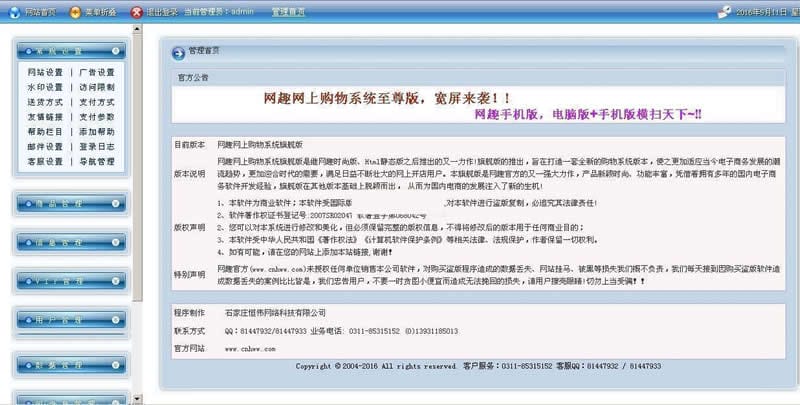Expand the 商品管理 panel chevron

click(x=116, y=203)
